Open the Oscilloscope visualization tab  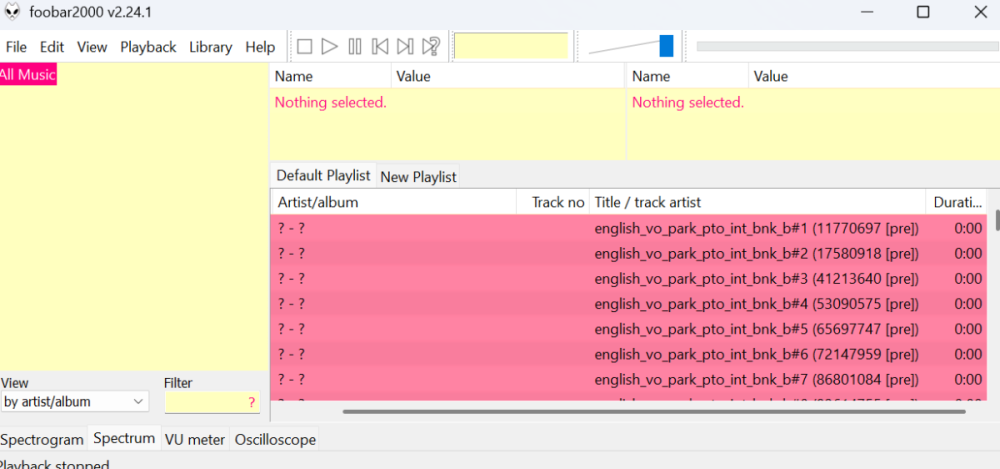click(275, 440)
